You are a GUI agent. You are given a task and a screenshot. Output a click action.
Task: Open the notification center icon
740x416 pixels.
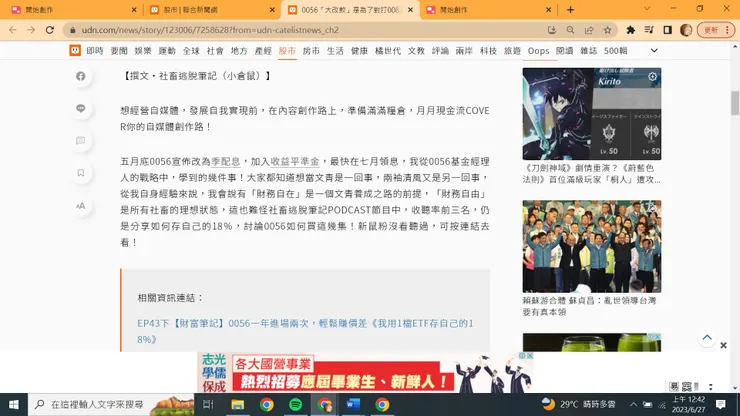tap(721, 405)
